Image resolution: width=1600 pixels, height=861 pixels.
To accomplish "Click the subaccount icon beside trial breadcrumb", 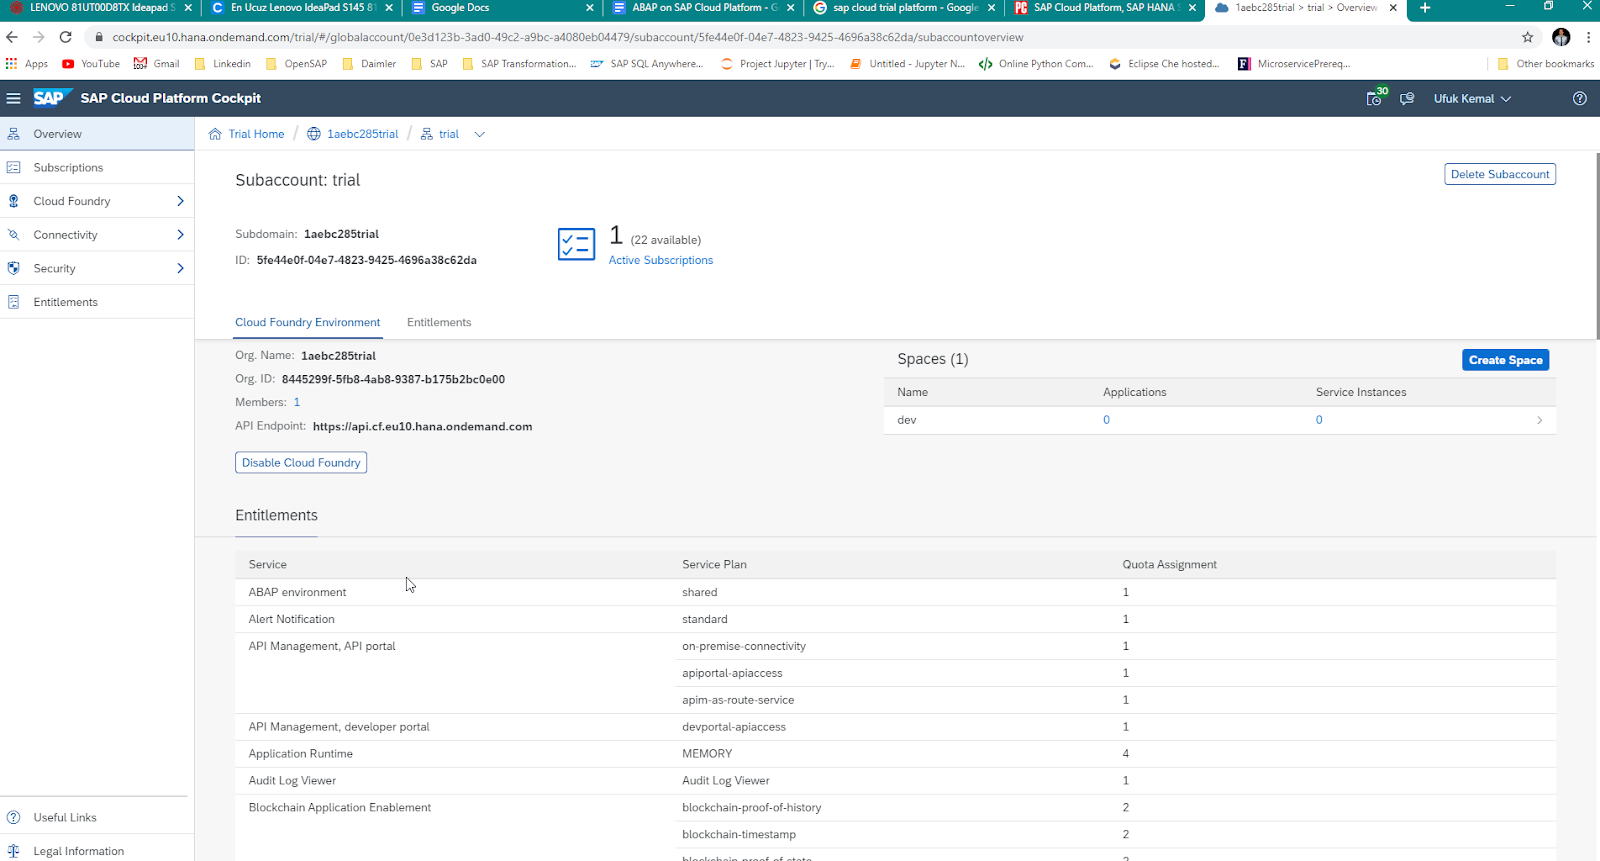I will click(x=427, y=134).
